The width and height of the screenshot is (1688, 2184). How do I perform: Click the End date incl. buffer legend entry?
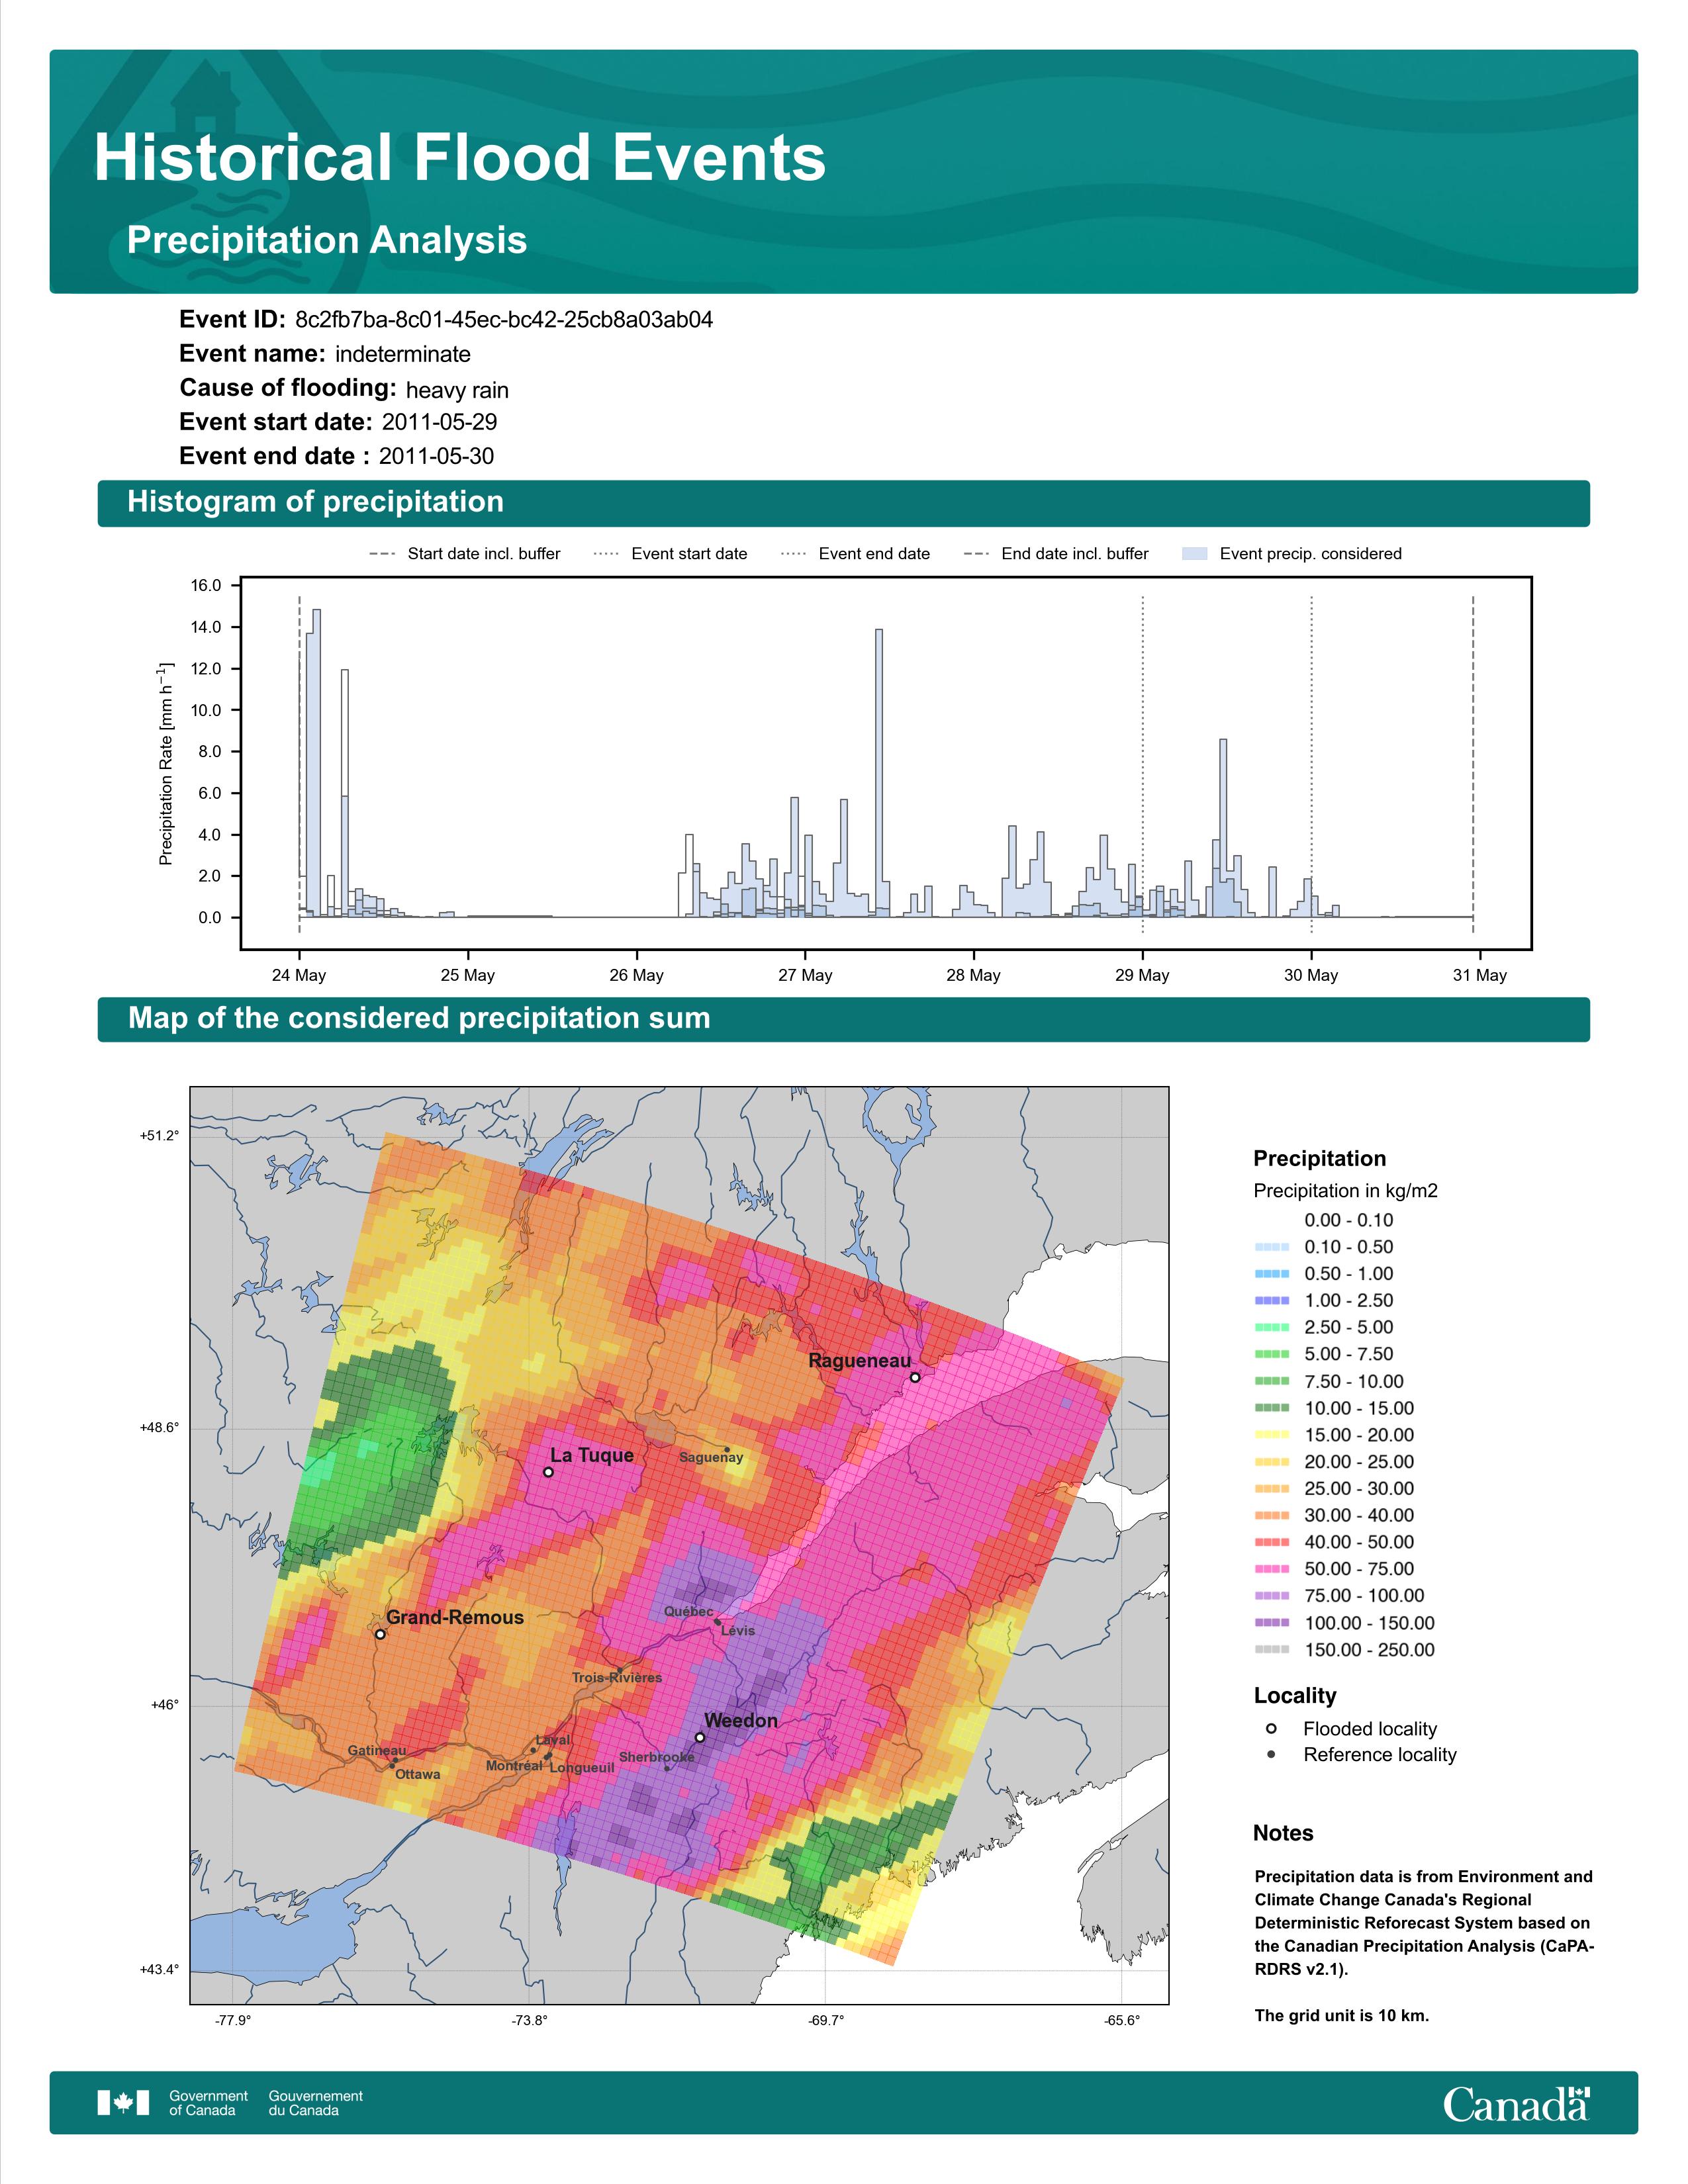click(x=1056, y=554)
